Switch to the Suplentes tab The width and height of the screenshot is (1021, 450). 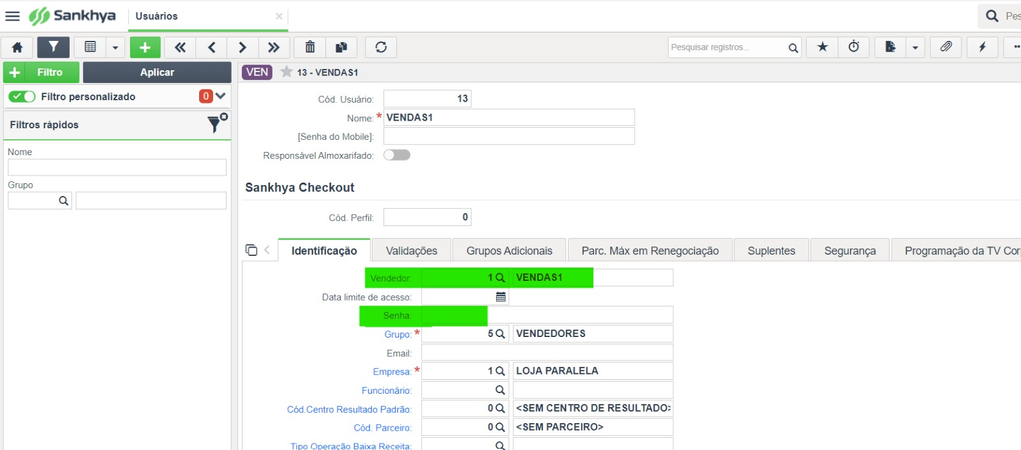[771, 251]
